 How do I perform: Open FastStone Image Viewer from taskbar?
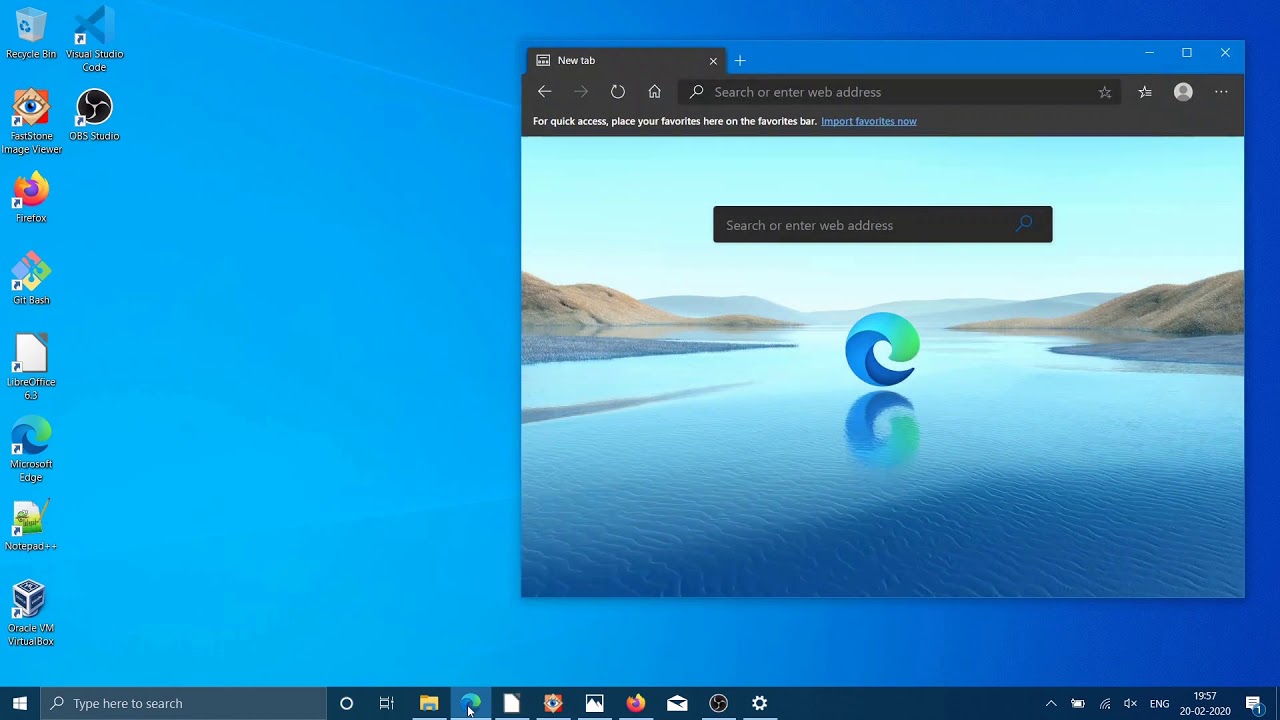click(553, 703)
